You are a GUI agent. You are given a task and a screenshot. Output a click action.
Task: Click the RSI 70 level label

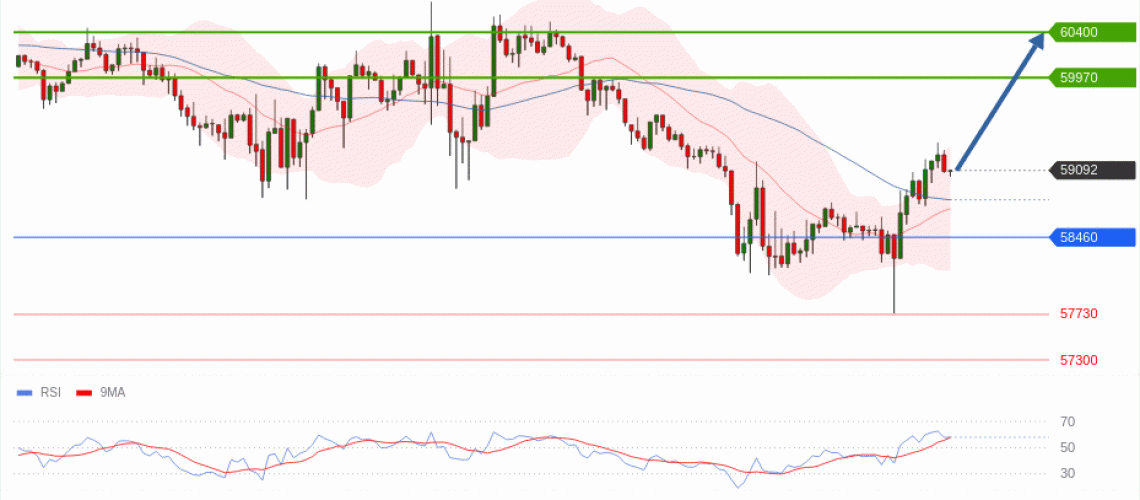pyautogui.click(x=1067, y=422)
